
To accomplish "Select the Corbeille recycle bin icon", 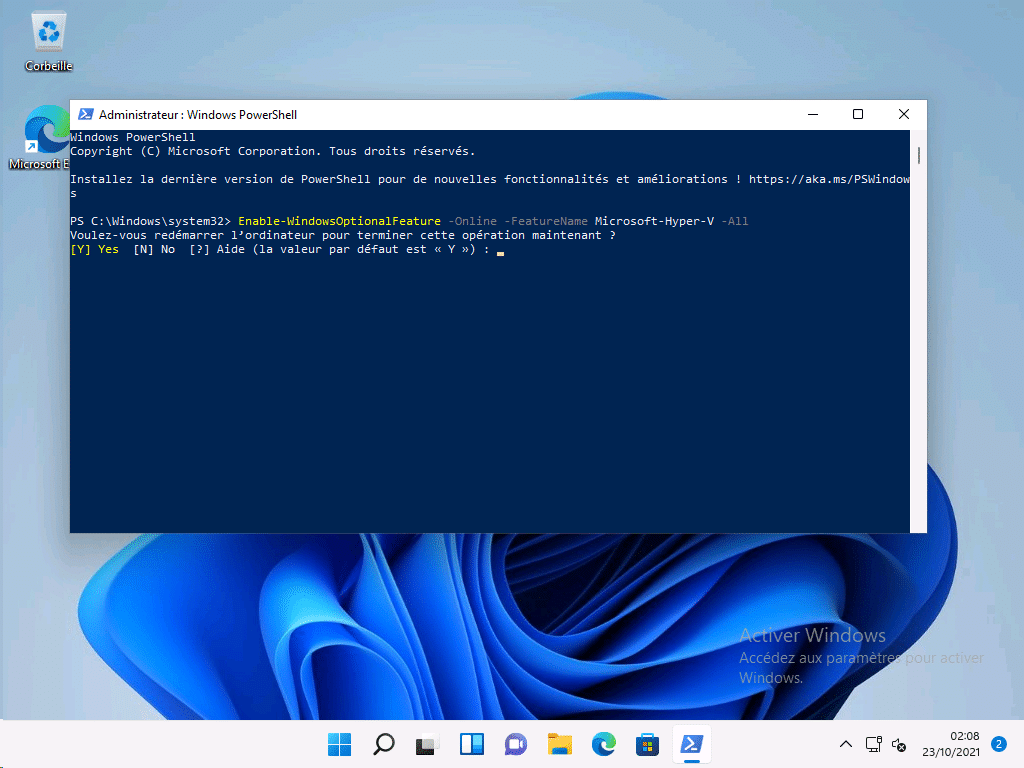I will tap(48, 41).
